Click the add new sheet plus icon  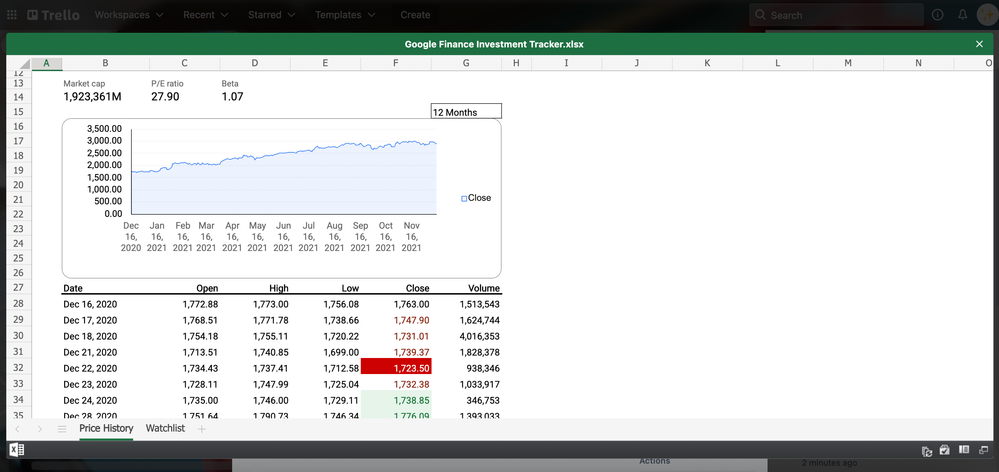point(201,429)
